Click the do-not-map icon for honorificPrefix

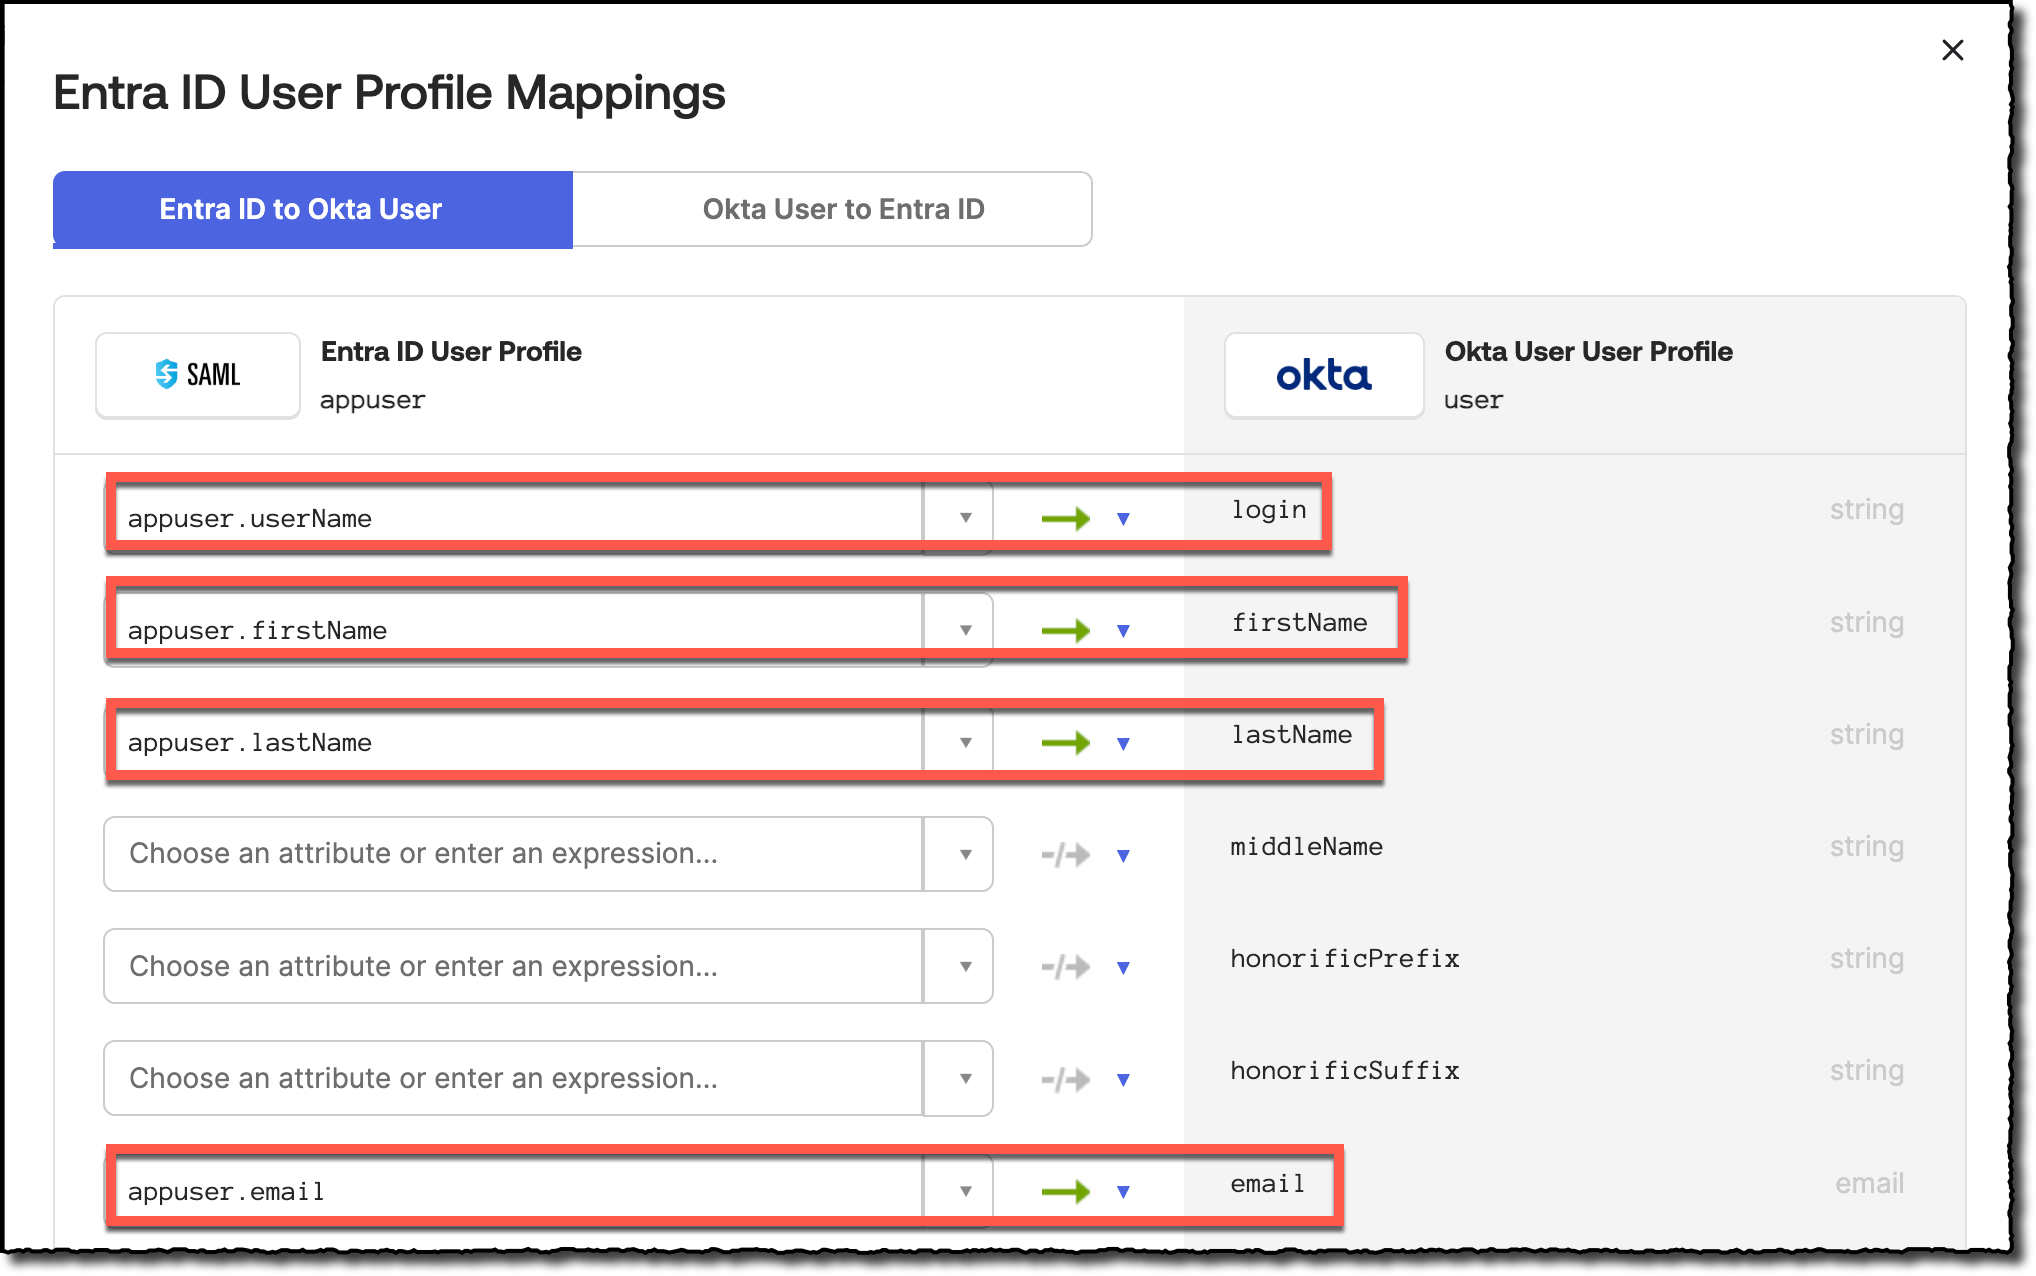coord(1065,967)
